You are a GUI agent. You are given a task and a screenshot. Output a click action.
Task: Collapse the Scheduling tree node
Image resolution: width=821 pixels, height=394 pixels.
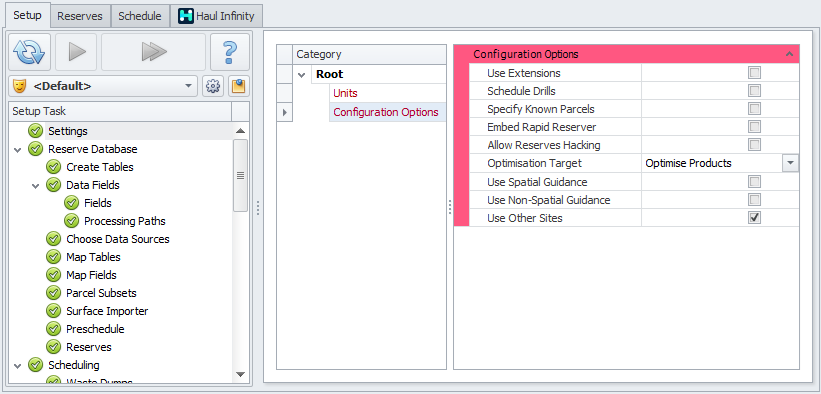[x=18, y=366]
